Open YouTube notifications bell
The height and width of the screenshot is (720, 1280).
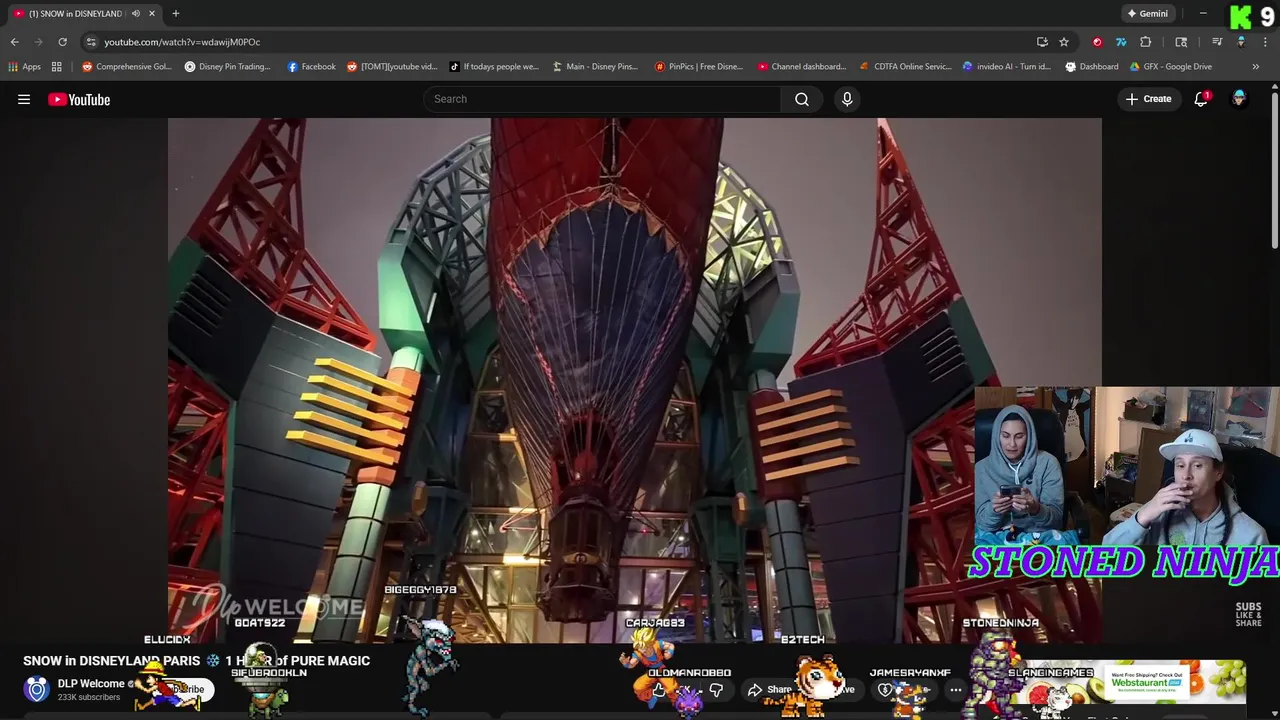coord(1201,99)
